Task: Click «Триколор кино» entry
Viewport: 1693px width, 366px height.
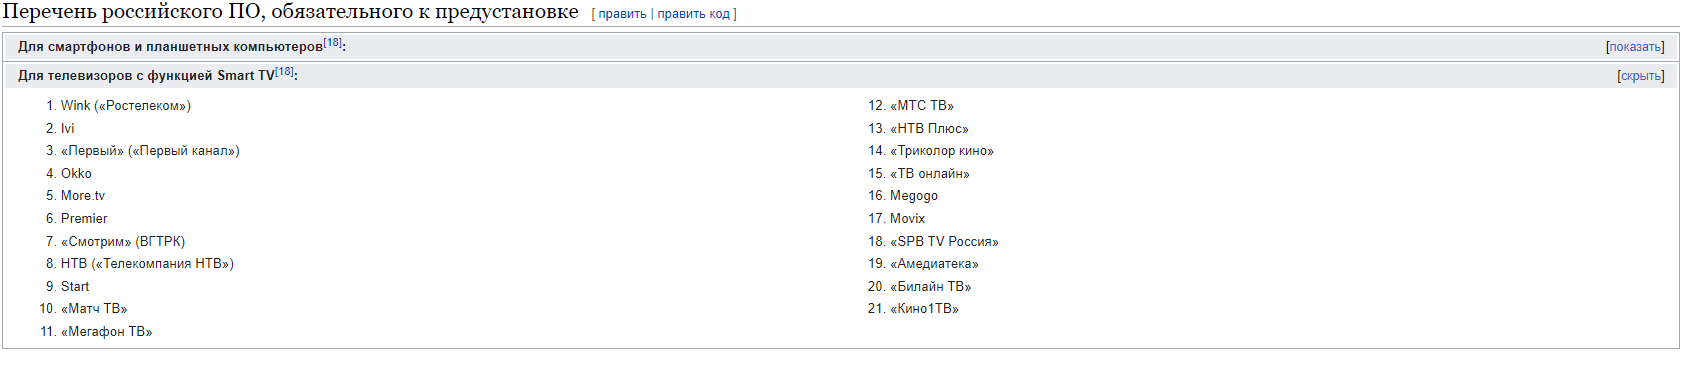Action: (942, 151)
